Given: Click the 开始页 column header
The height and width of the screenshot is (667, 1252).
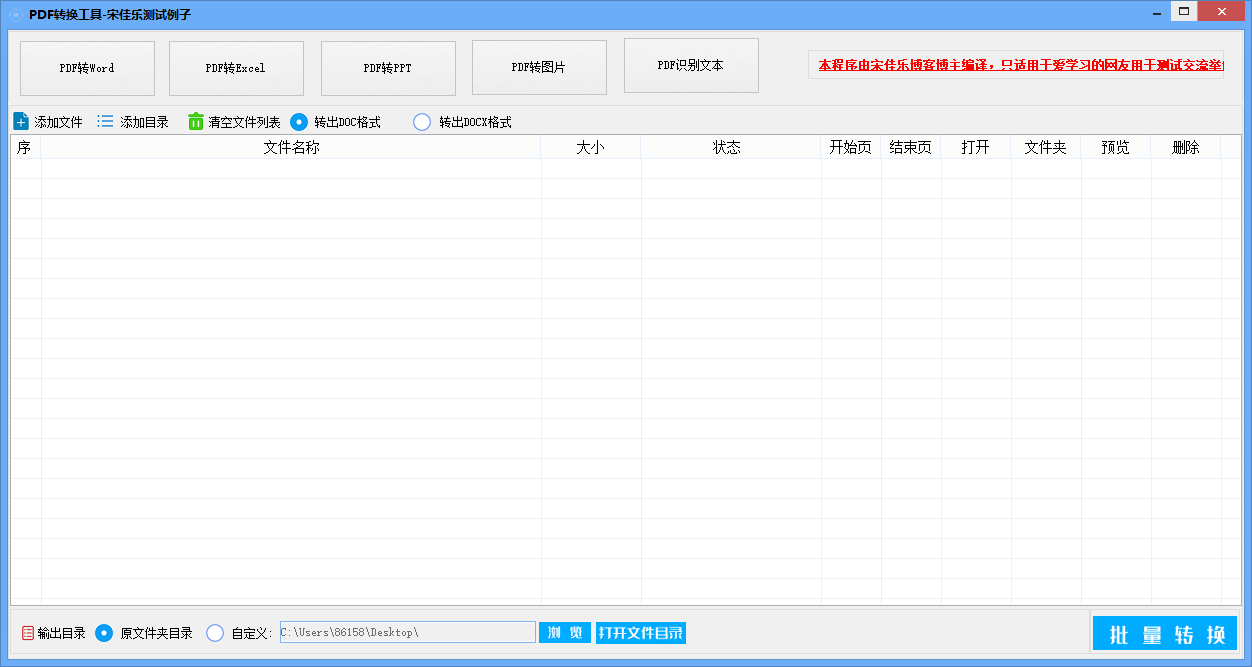Looking at the screenshot, I should pos(851,147).
